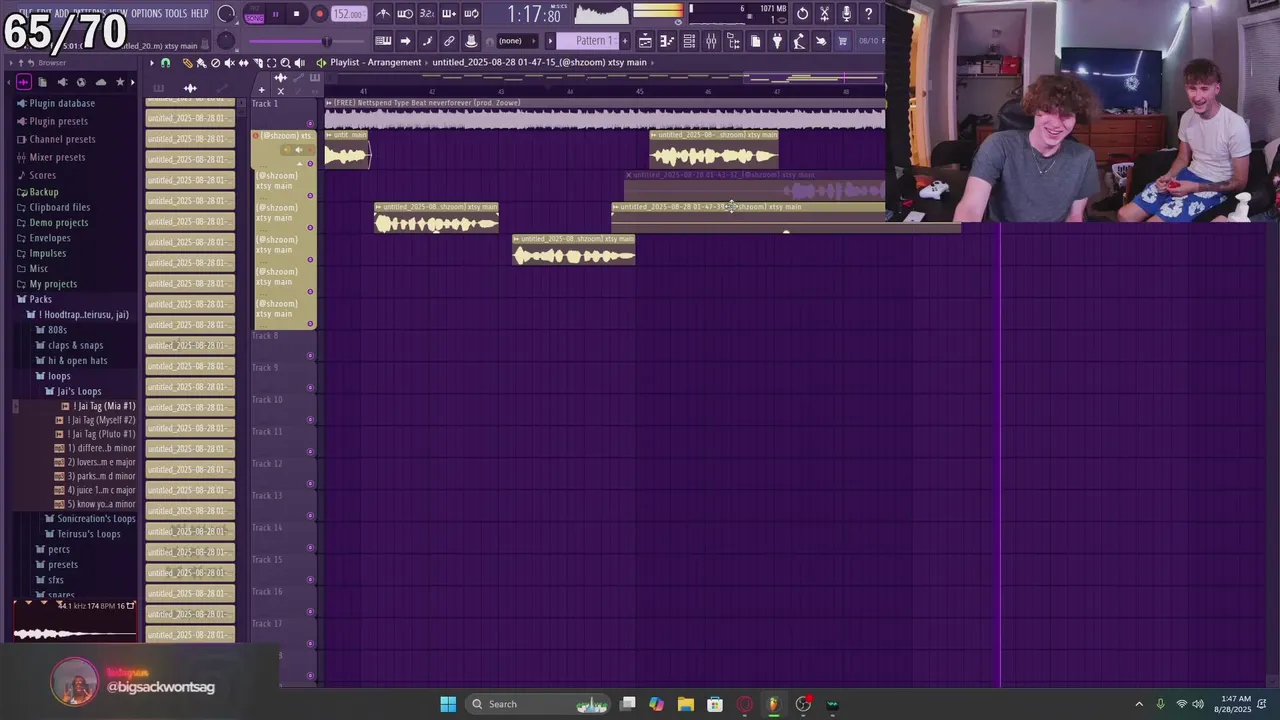Open File Explorer from taskbar
Screen dimensions: 1280x720
(x=685, y=704)
